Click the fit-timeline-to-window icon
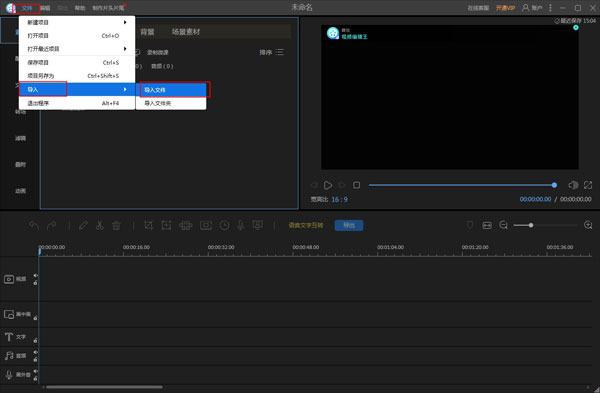 pos(487,225)
